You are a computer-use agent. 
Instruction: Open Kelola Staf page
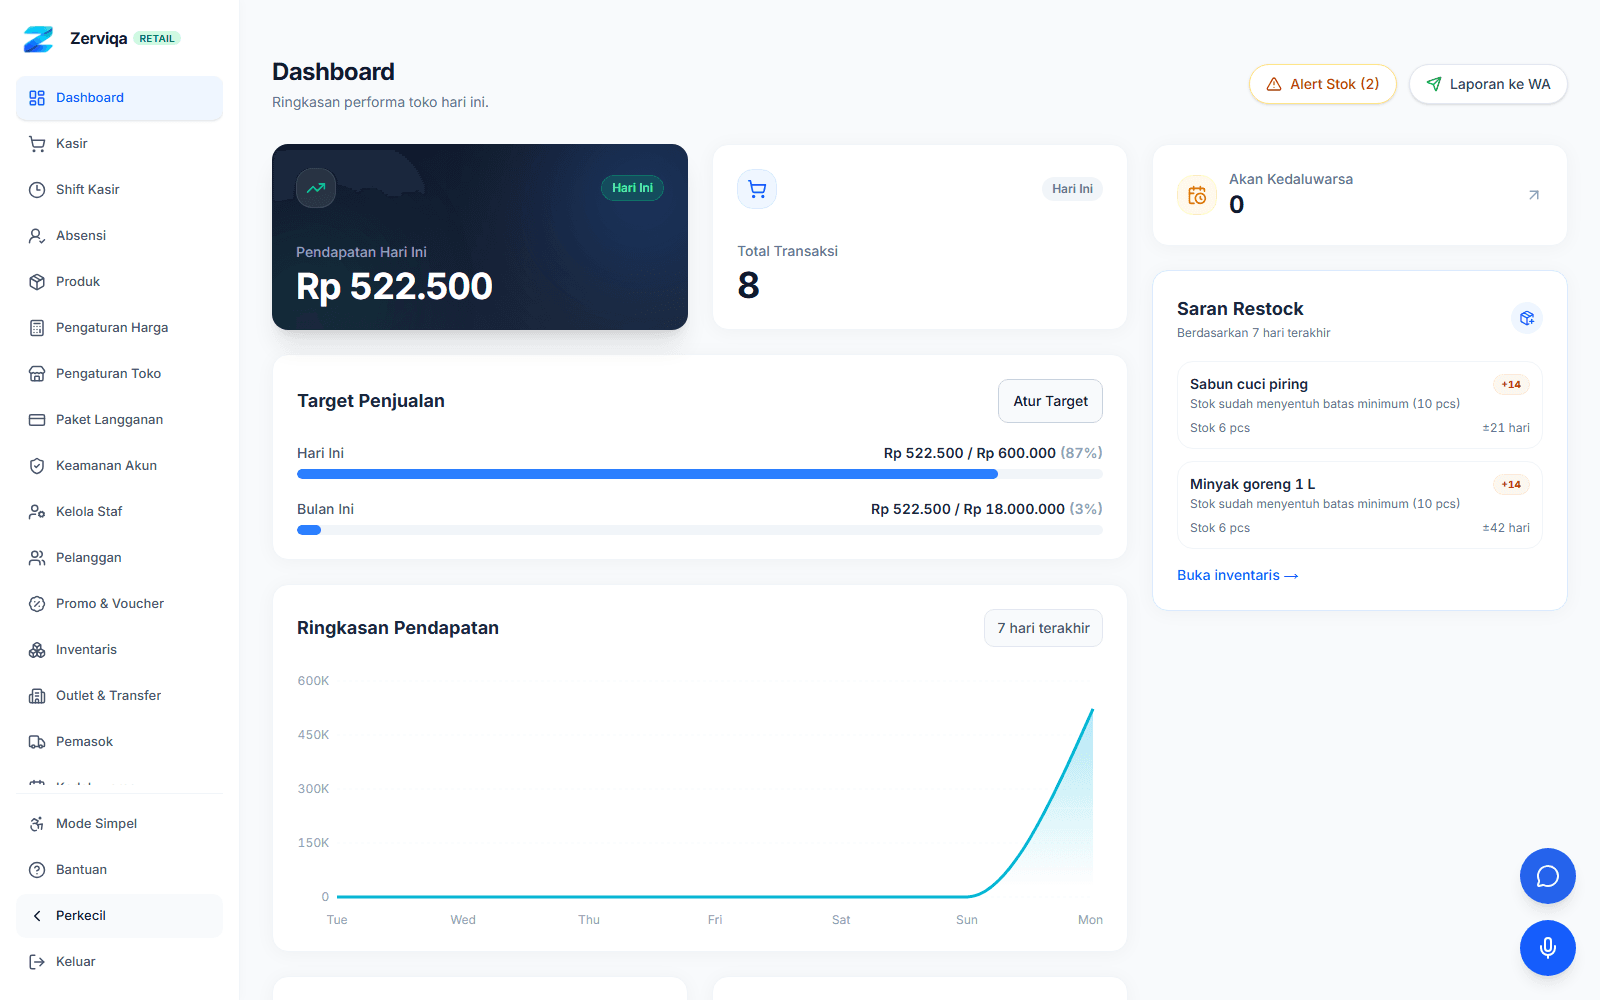tap(119, 512)
